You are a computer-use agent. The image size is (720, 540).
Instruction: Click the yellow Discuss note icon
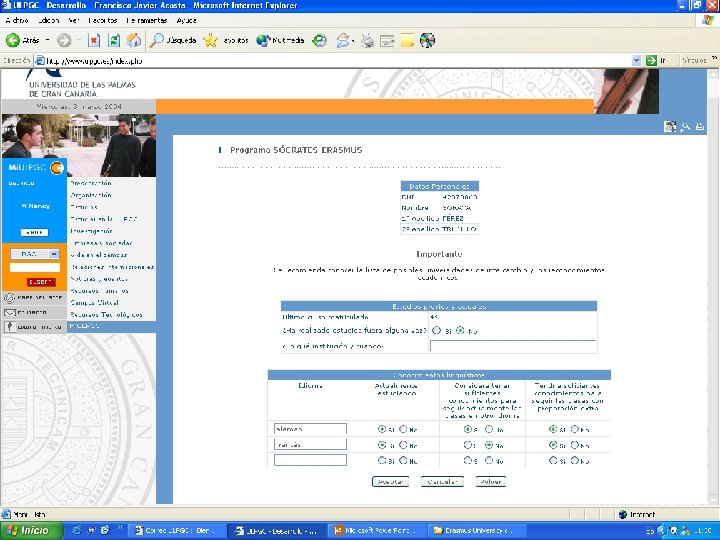pos(407,40)
